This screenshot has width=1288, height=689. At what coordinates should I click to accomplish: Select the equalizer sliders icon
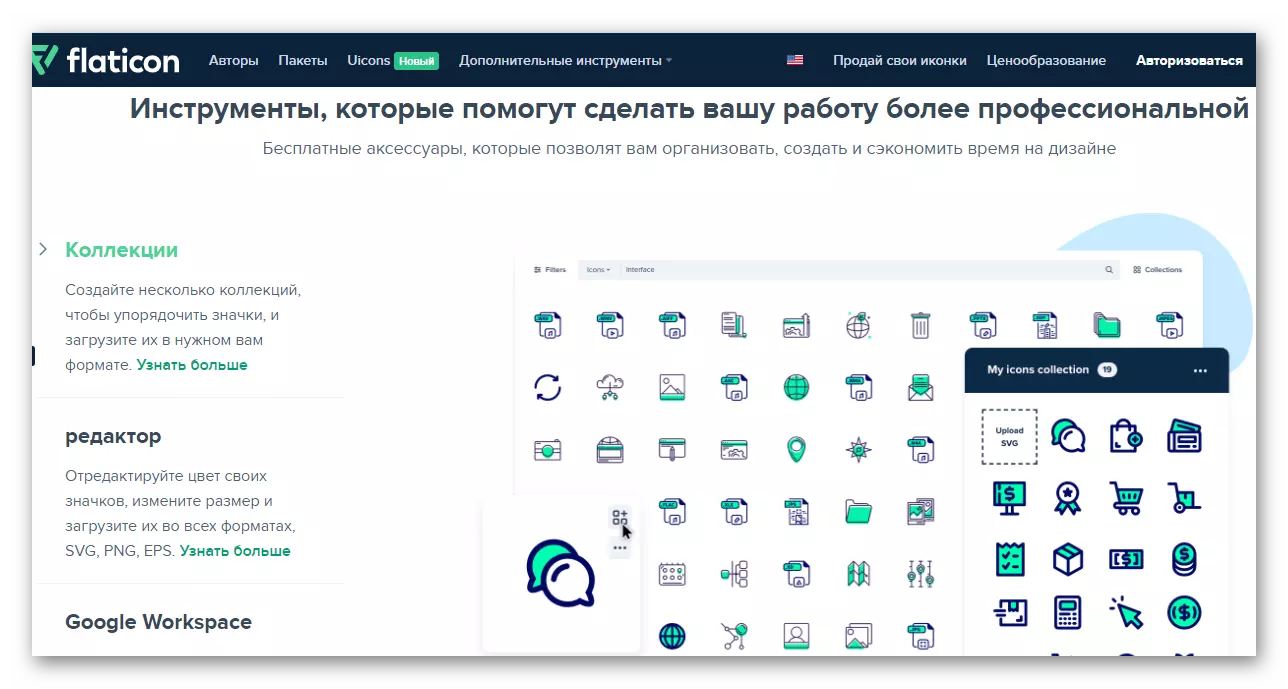coord(920,574)
